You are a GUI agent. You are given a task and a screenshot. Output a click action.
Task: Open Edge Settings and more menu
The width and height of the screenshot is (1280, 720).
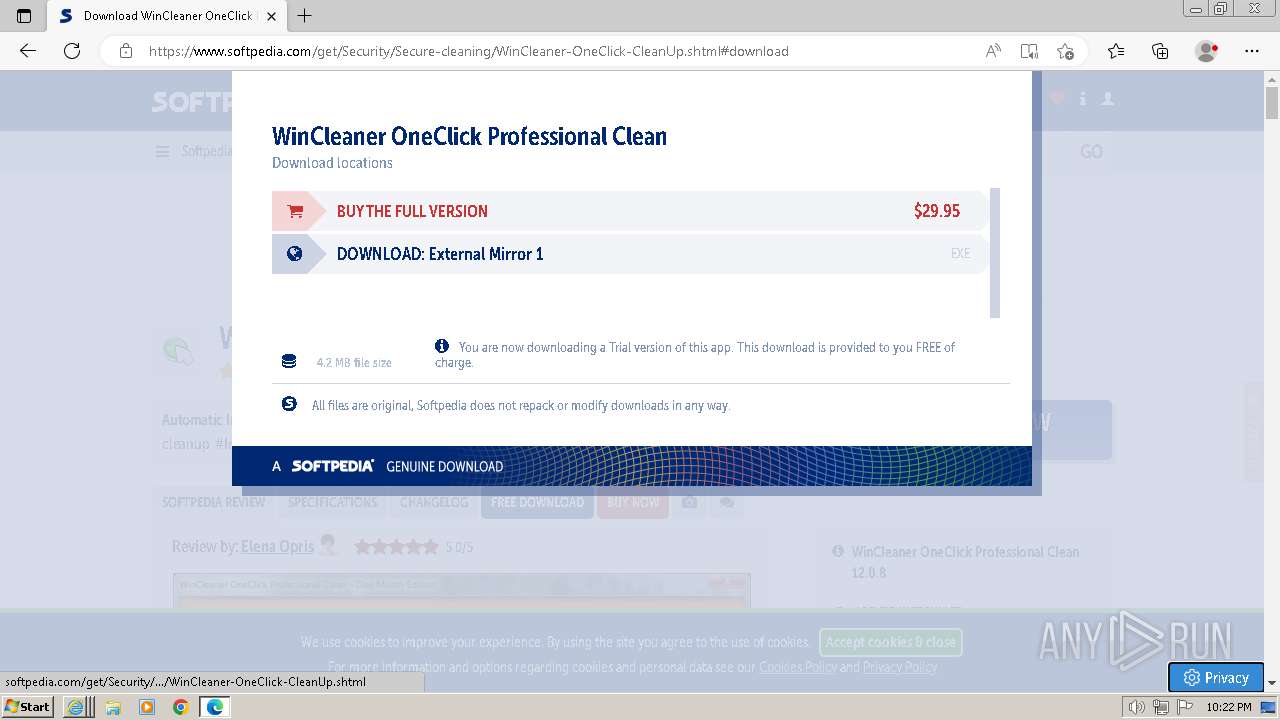[x=1252, y=51]
